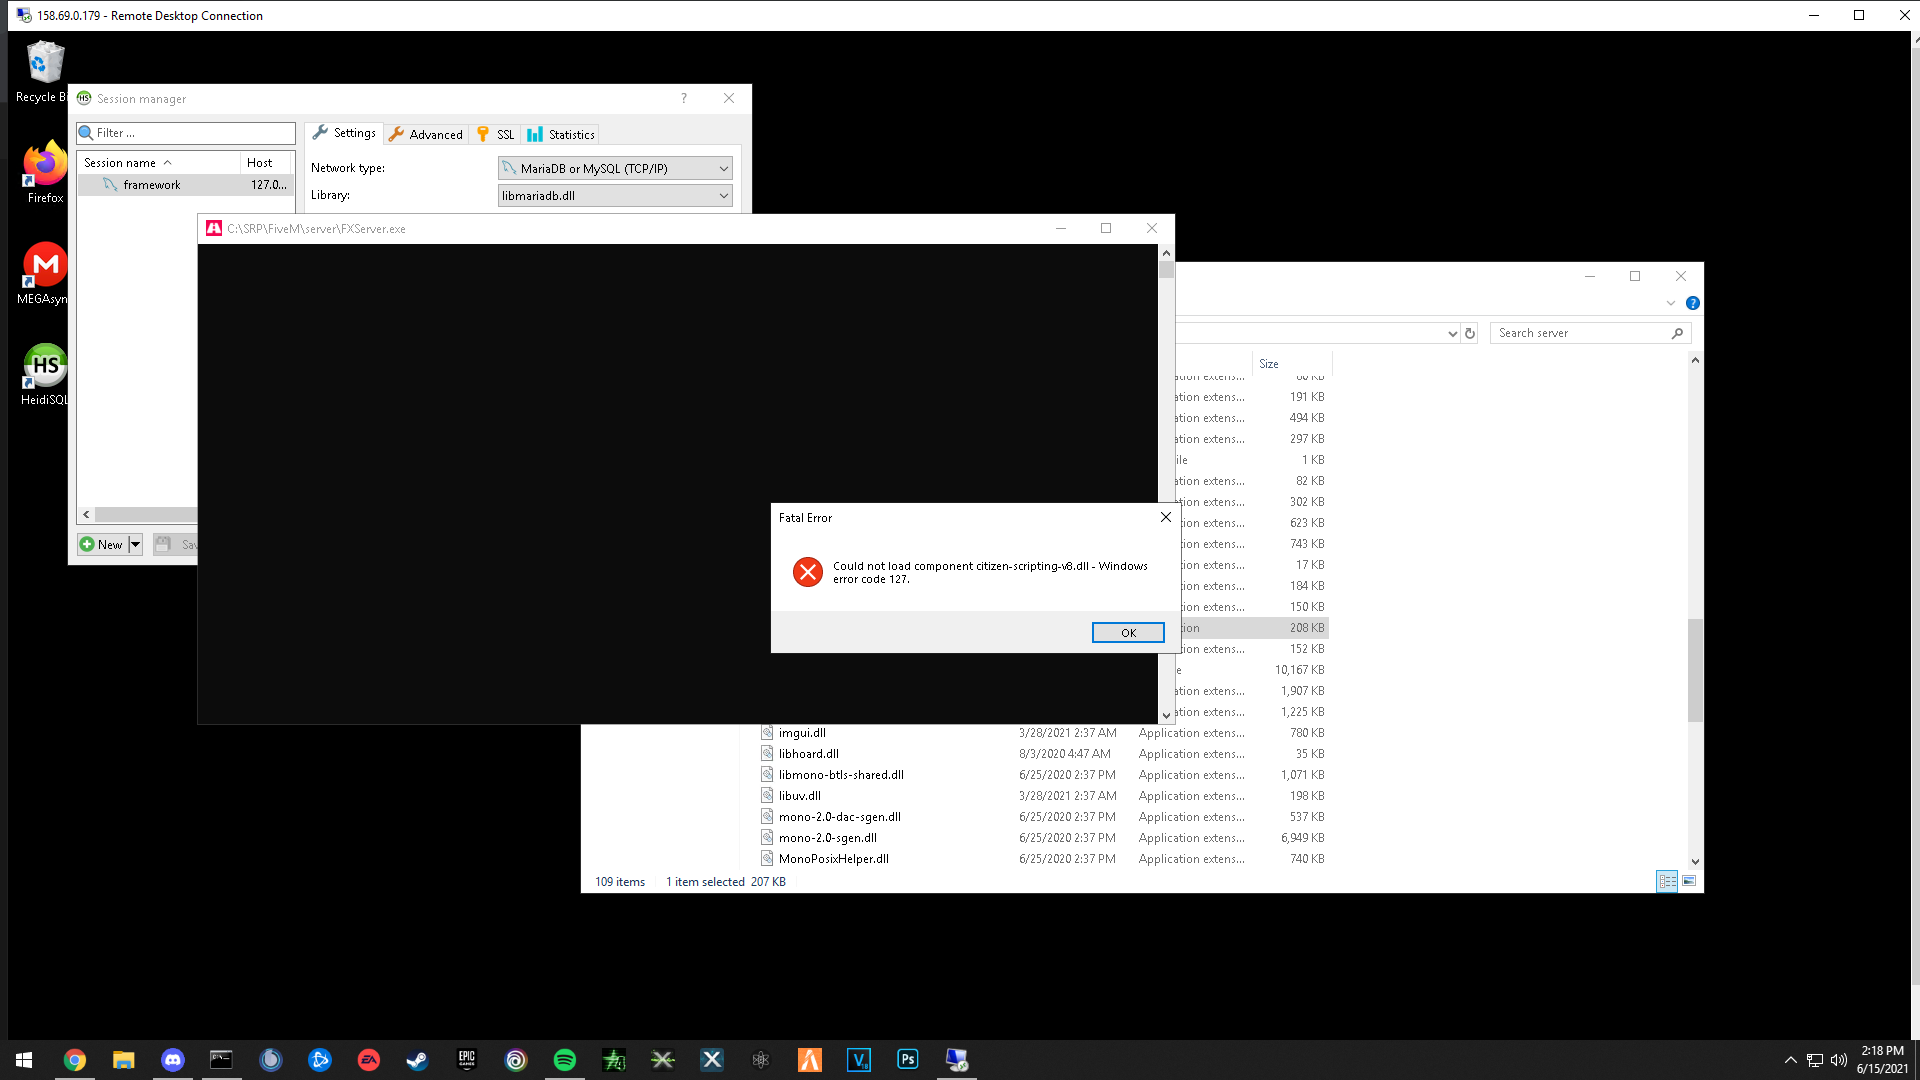Select libuv.dll in the file list
Viewport: 1920px width, 1080px height.
799,795
